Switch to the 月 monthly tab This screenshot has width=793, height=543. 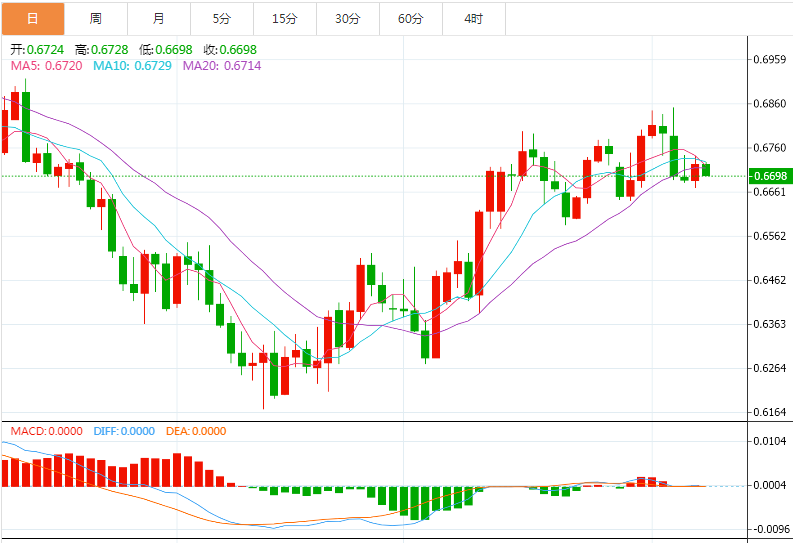(x=159, y=19)
